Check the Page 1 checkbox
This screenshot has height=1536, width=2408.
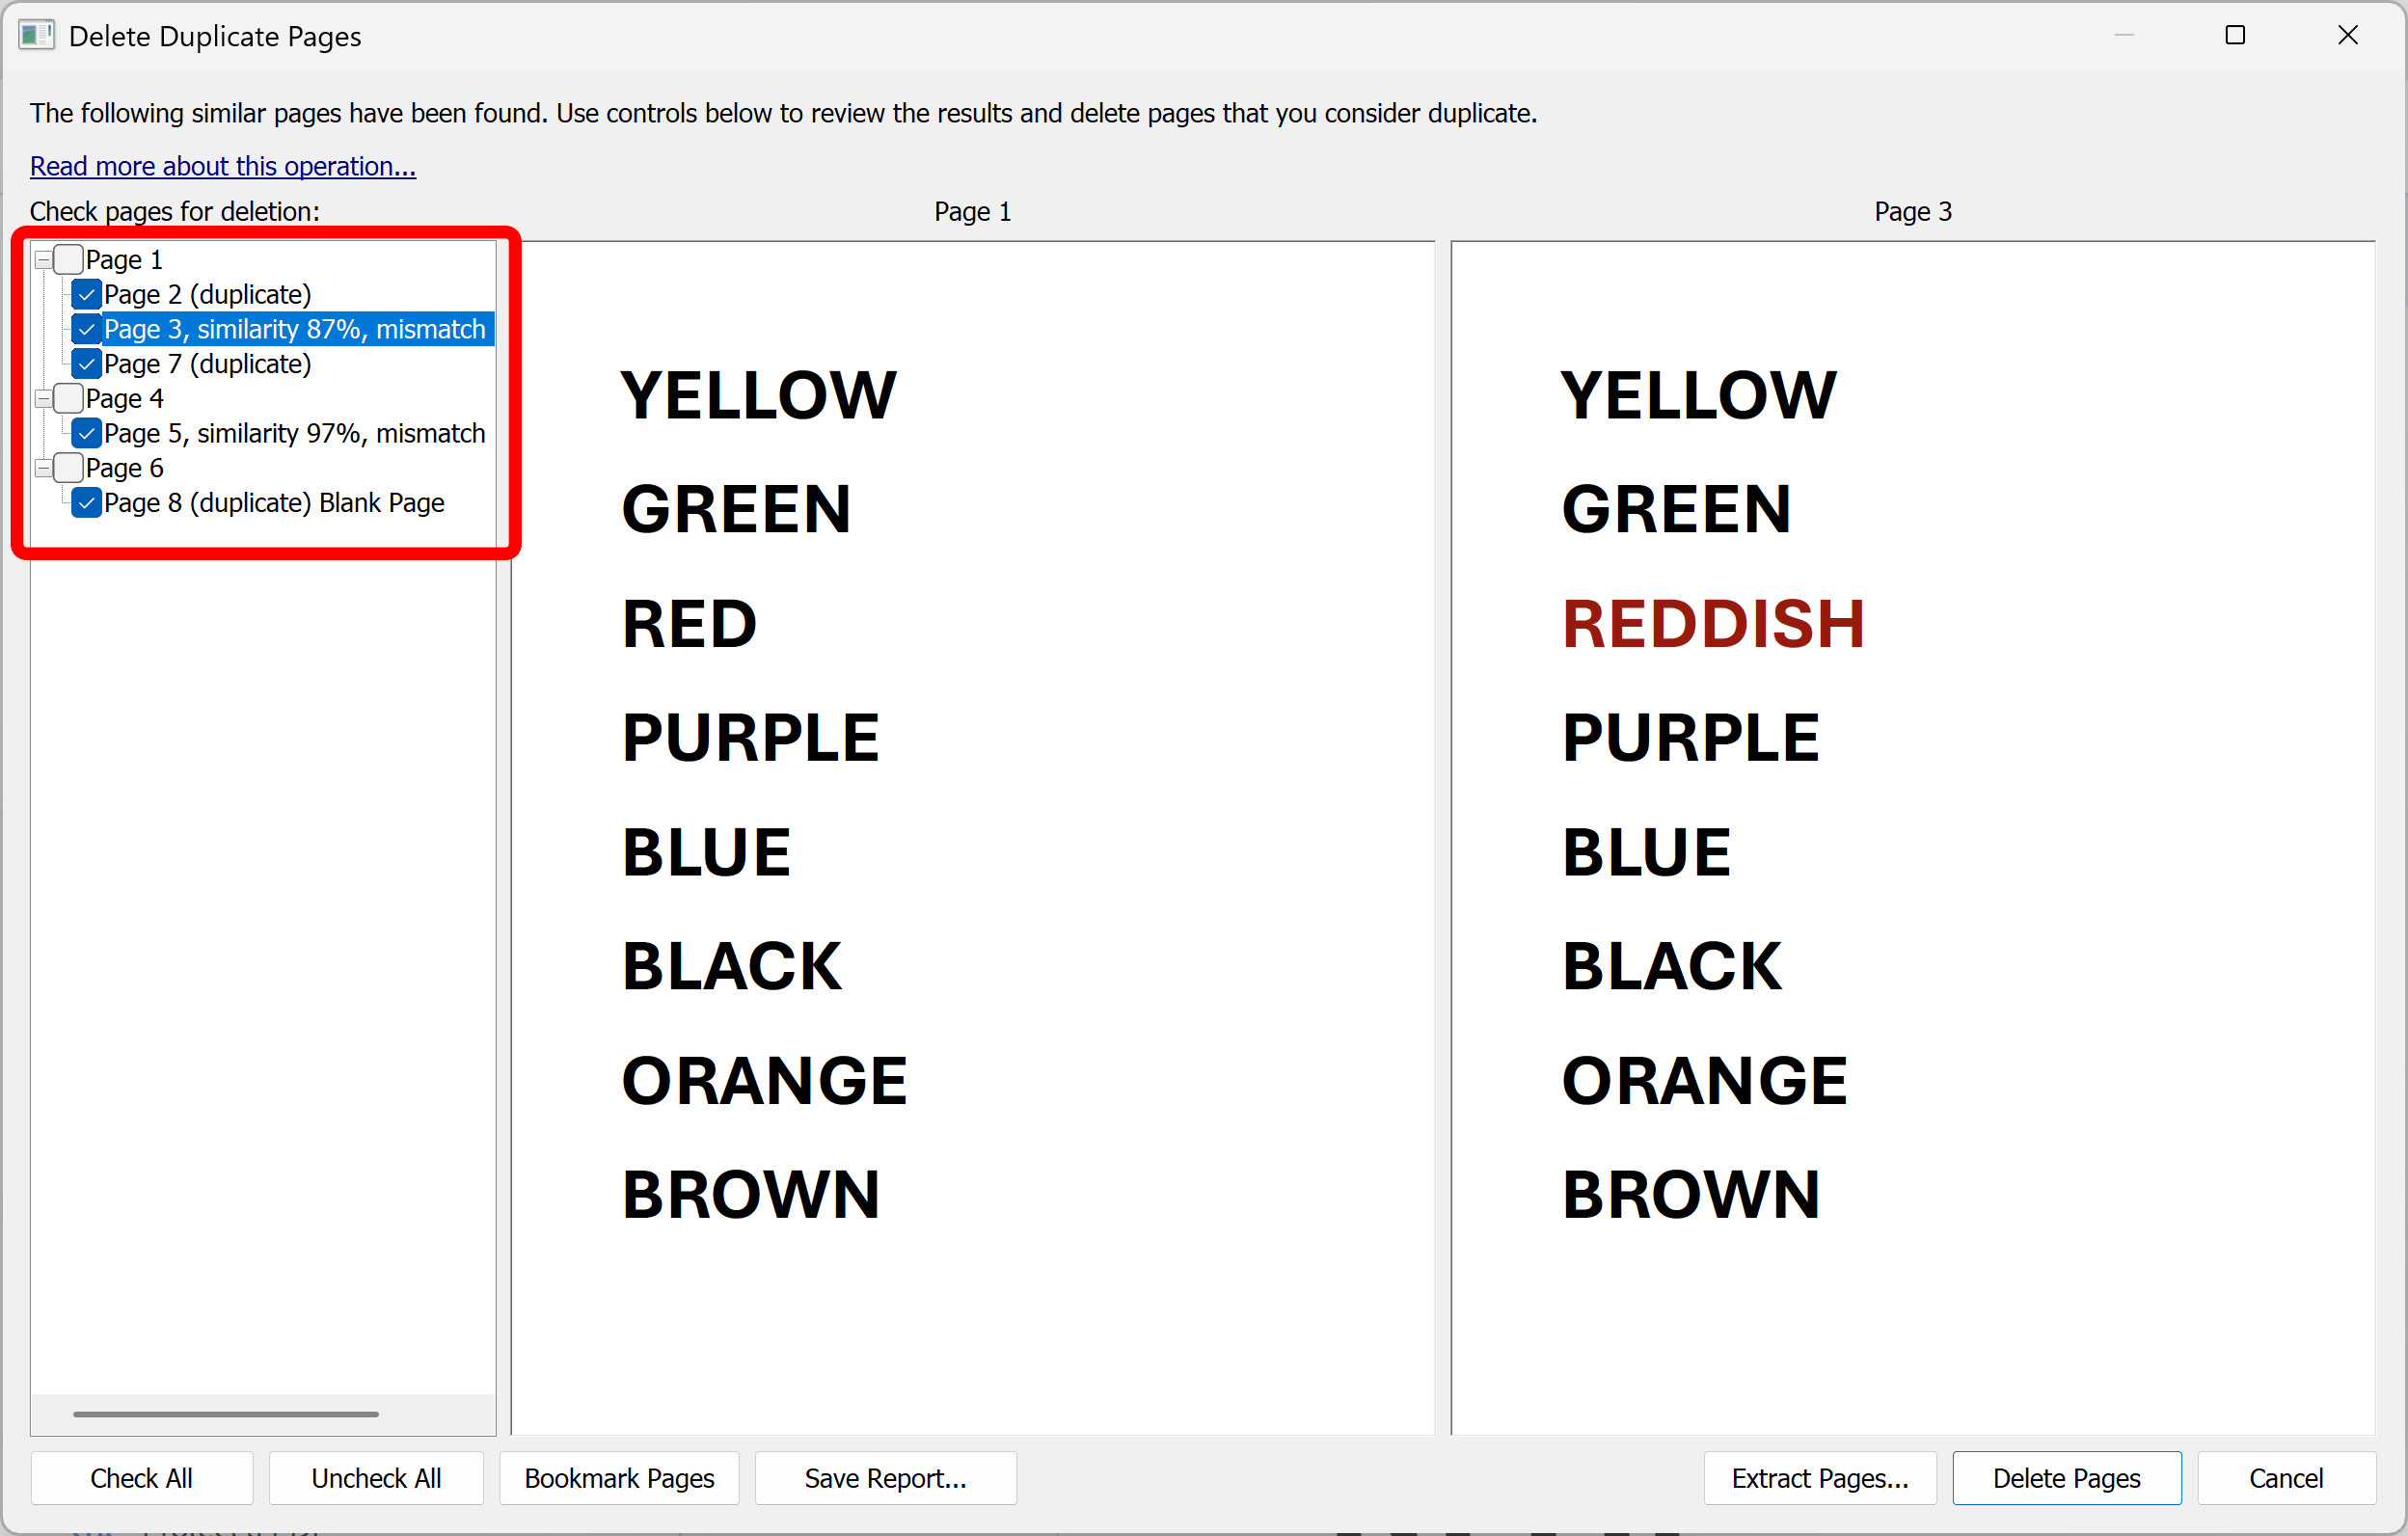pyautogui.click(x=68, y=258)
